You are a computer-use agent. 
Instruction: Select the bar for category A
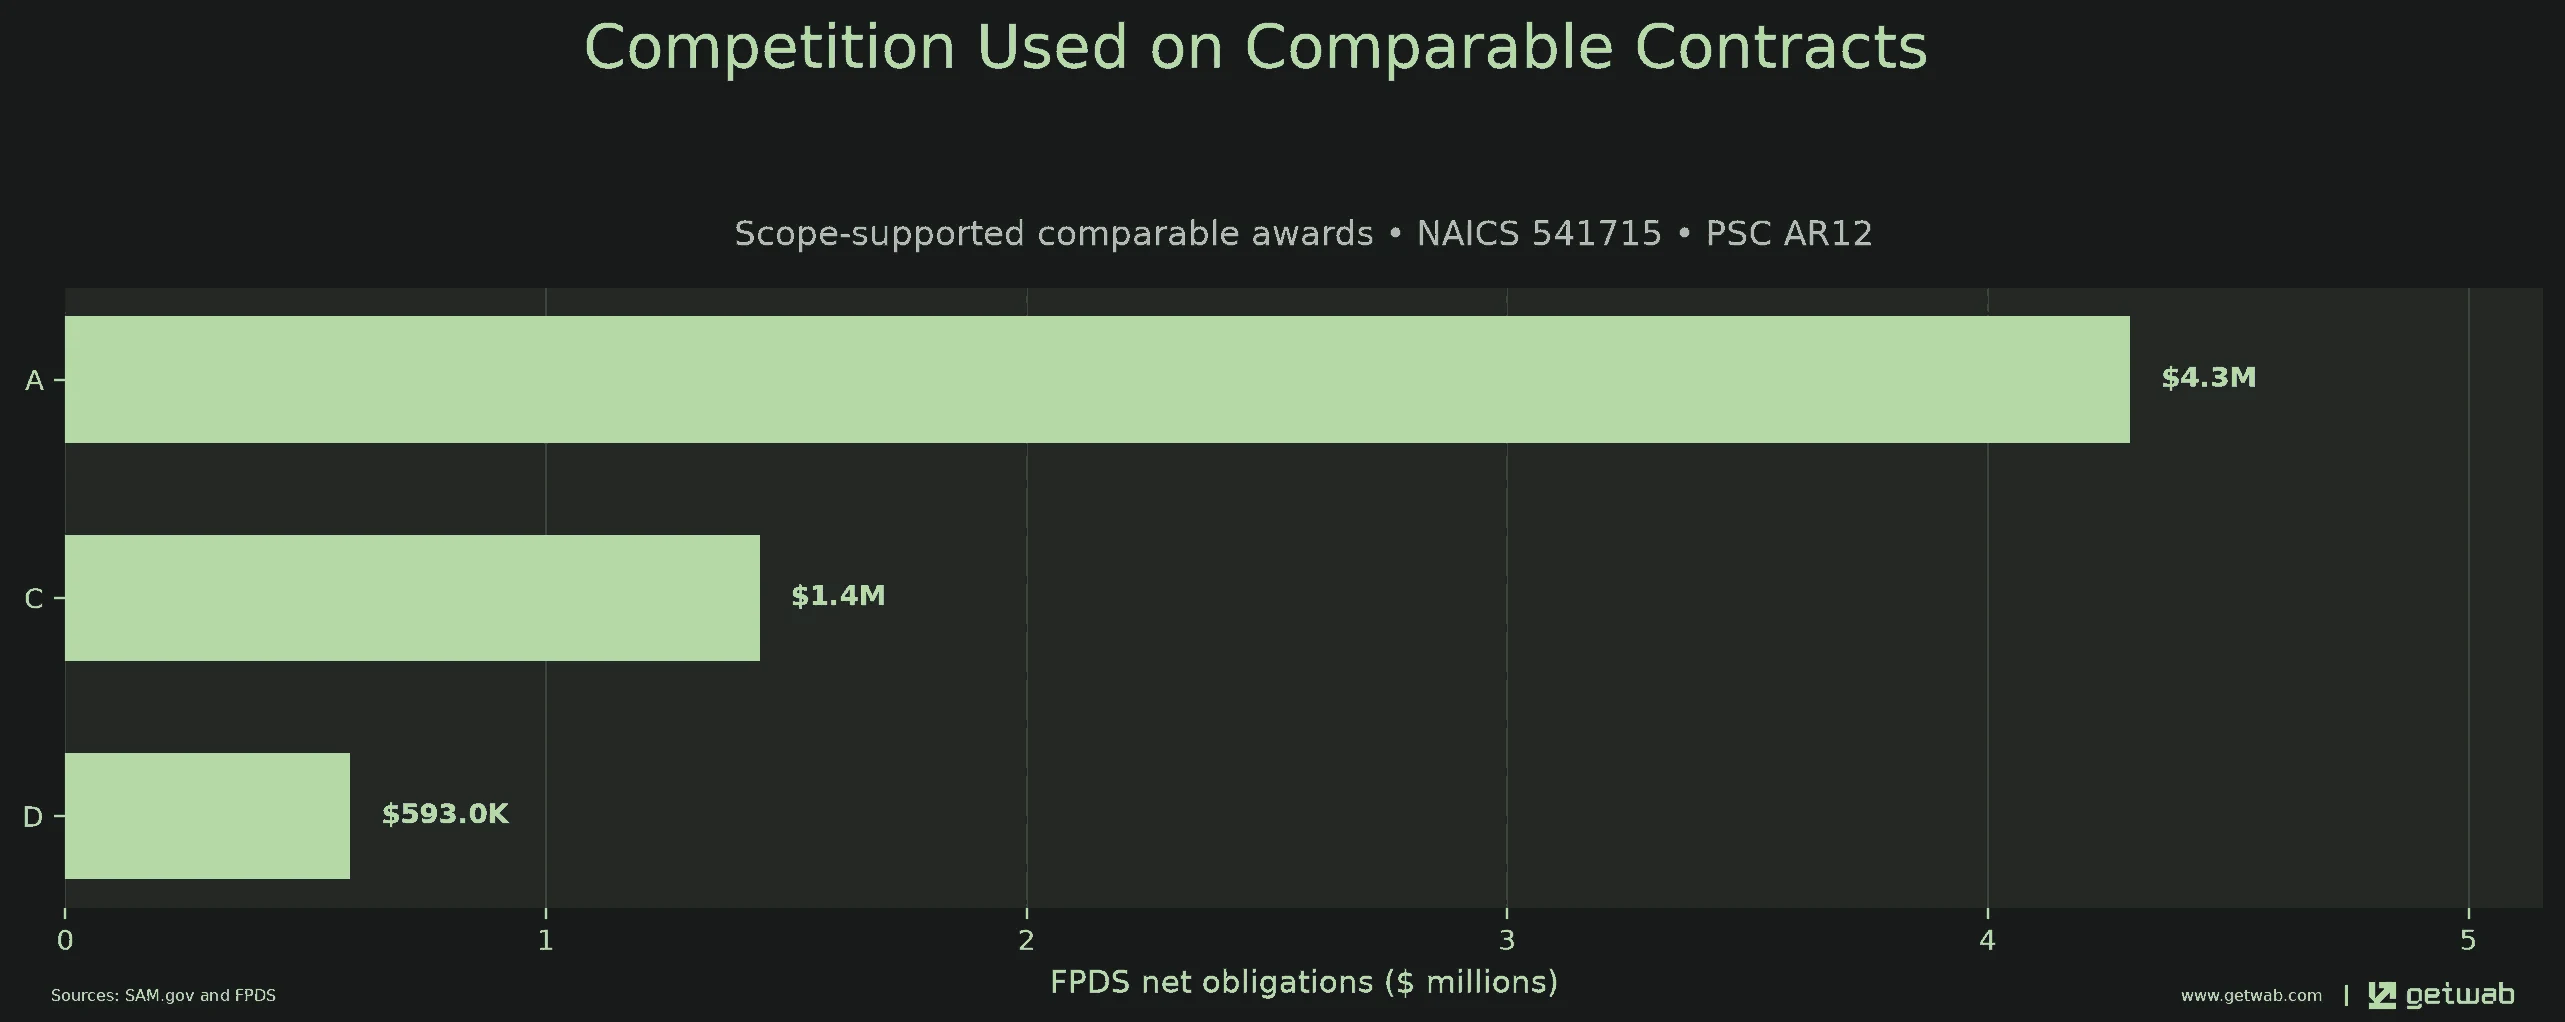click(x=1097, y=379)
